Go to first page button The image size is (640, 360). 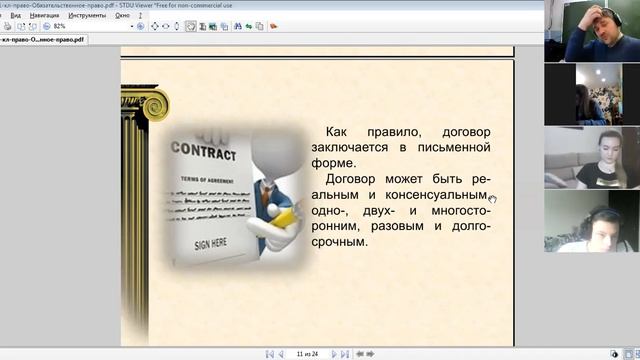(x=270, y=354)
